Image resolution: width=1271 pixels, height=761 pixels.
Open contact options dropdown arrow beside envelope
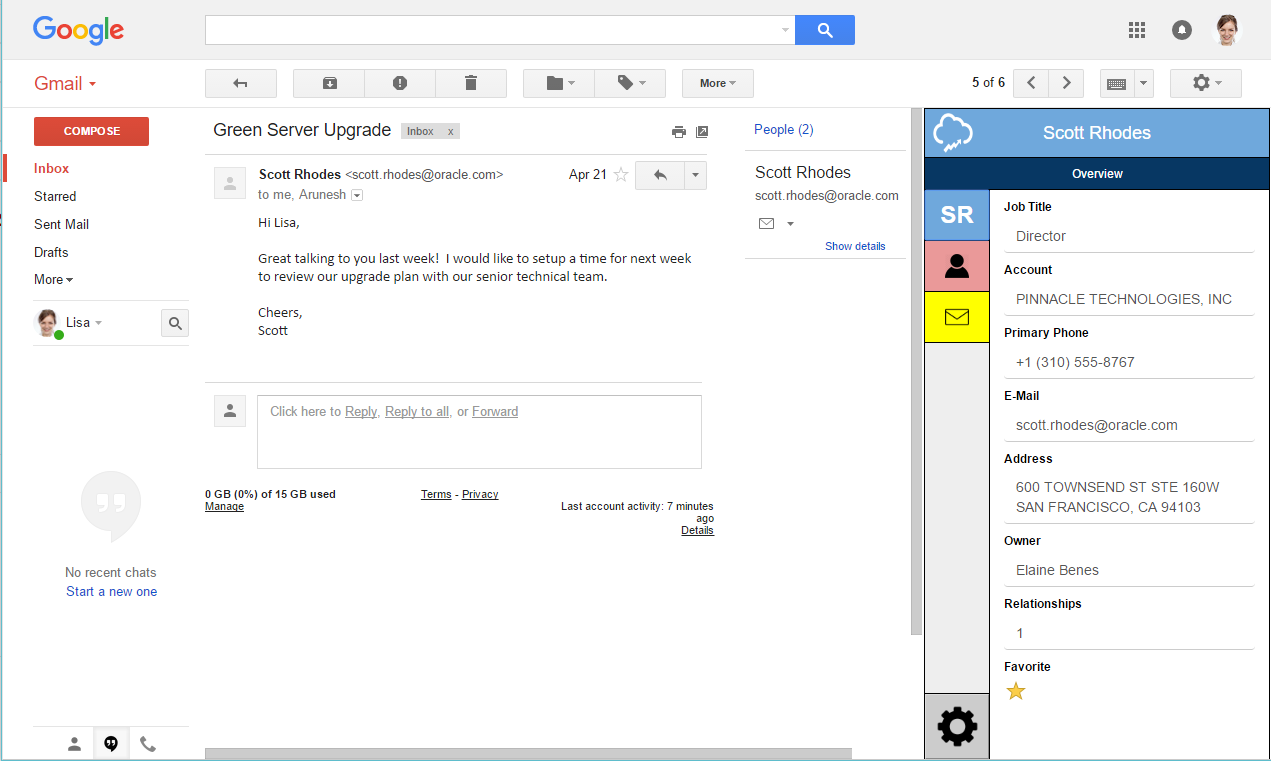pyautogui.click(x=790, y=224)
